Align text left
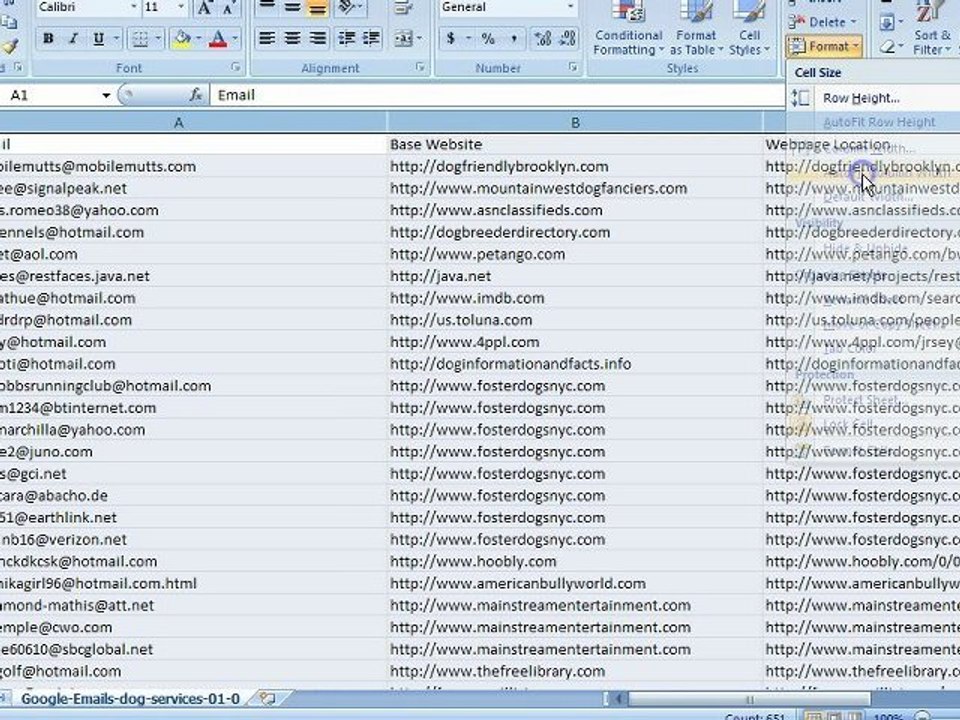Screen dimensions: 960x720 pyautogui.click(x=266, y=39)
